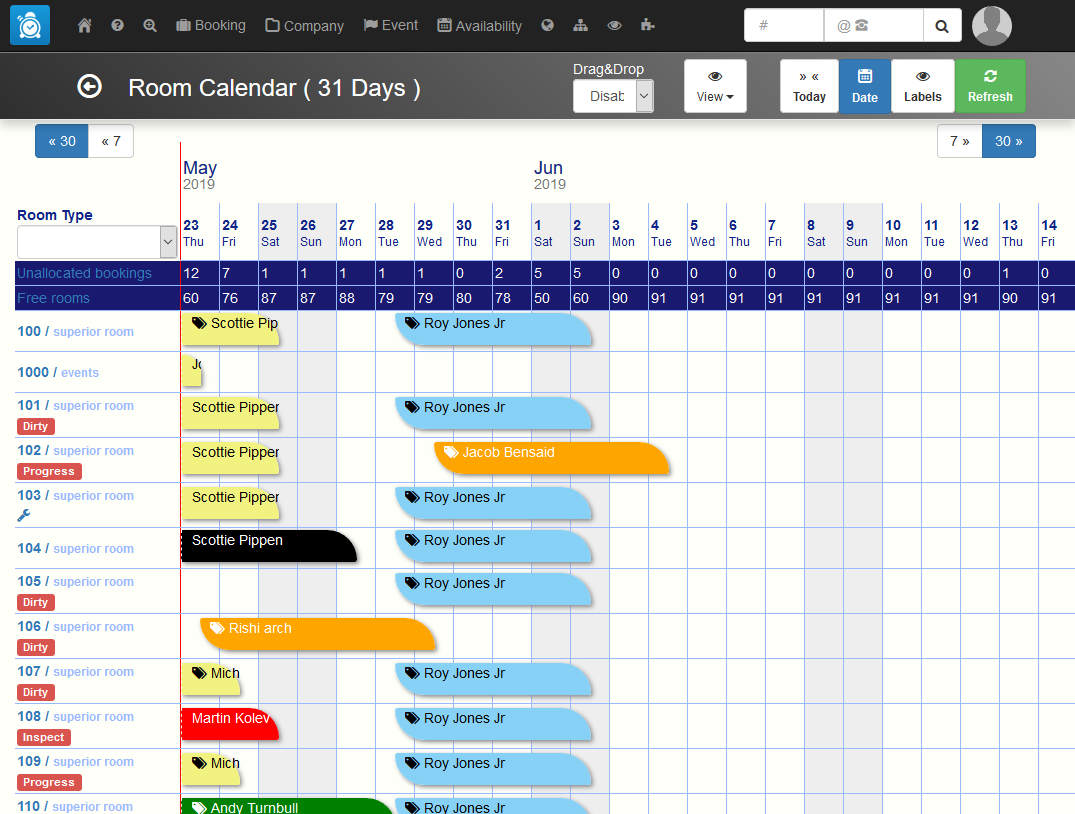This screenshot has width=1075, height=814.
Task: Toggle the Date calendar button
Action: pyautogui.click(x=864, y=86)
